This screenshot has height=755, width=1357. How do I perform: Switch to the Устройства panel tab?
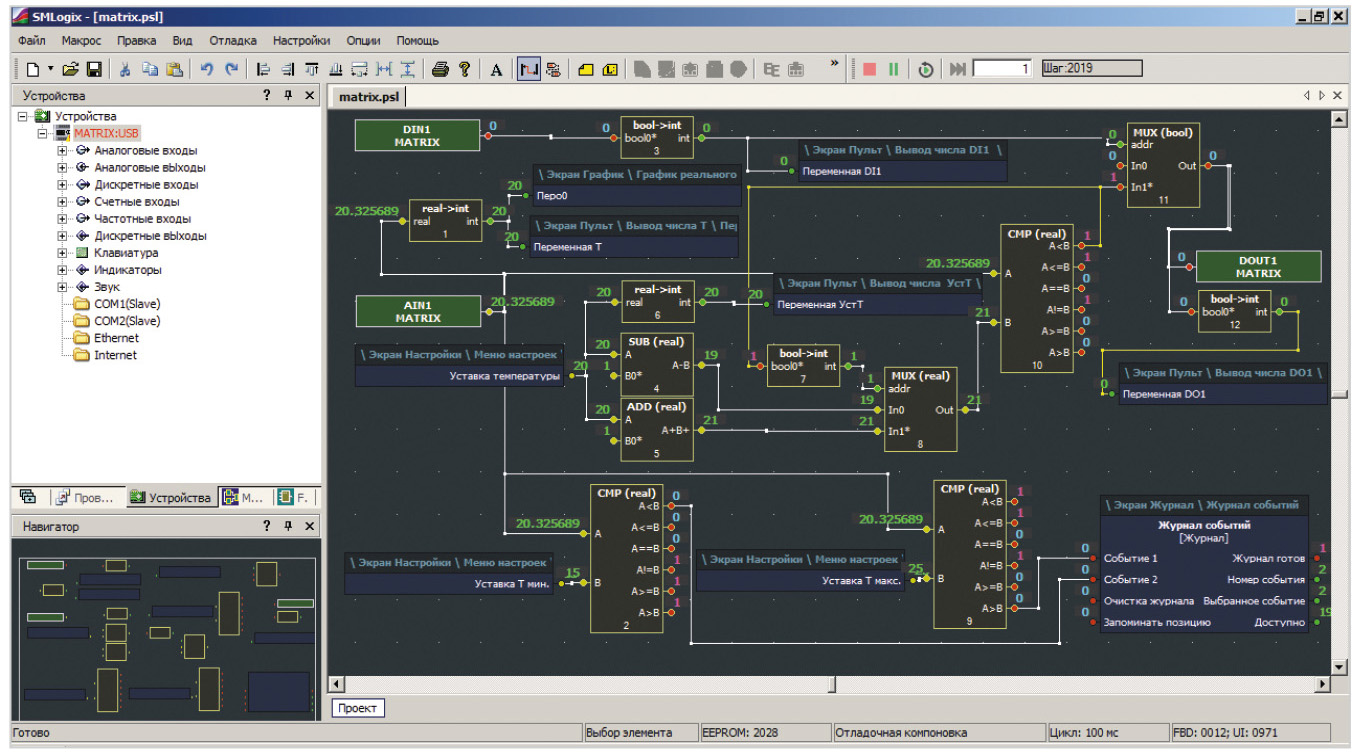tap(171, 497)
